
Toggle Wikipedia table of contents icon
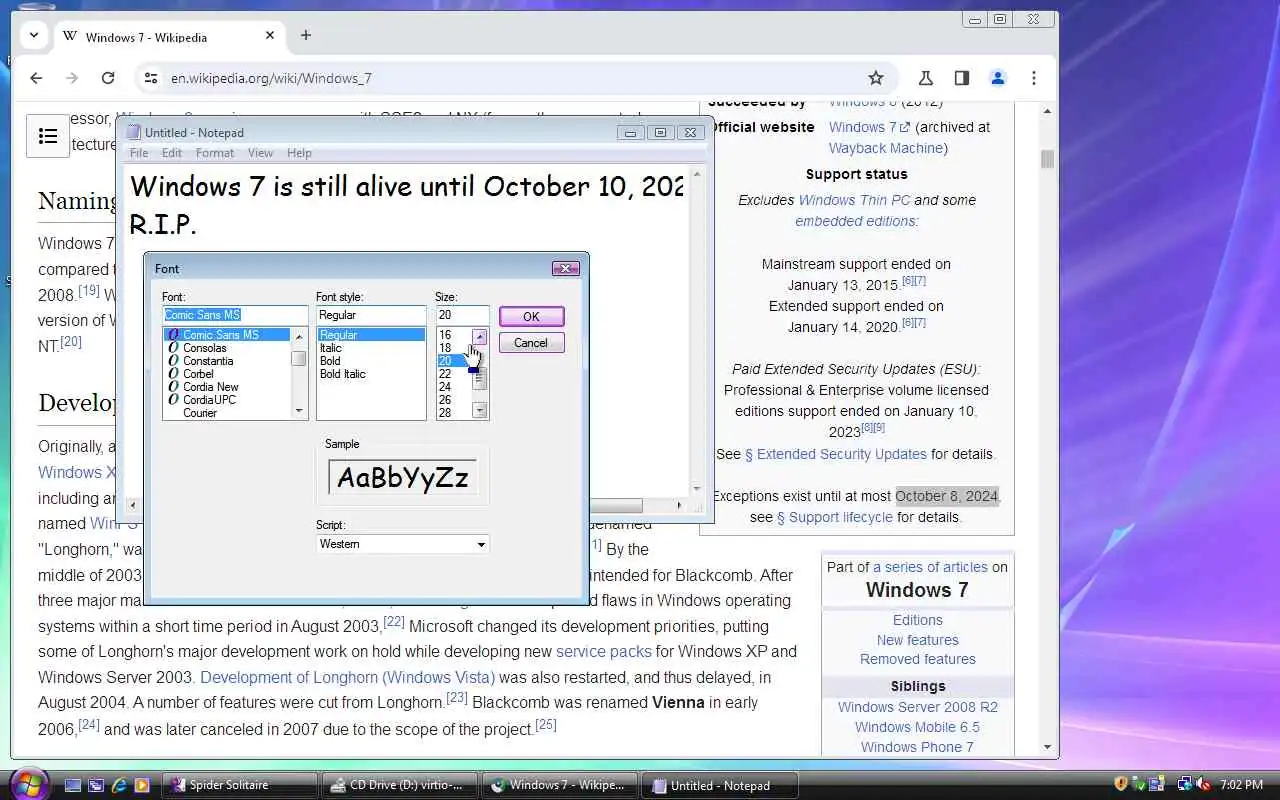[x=48, y=136]
